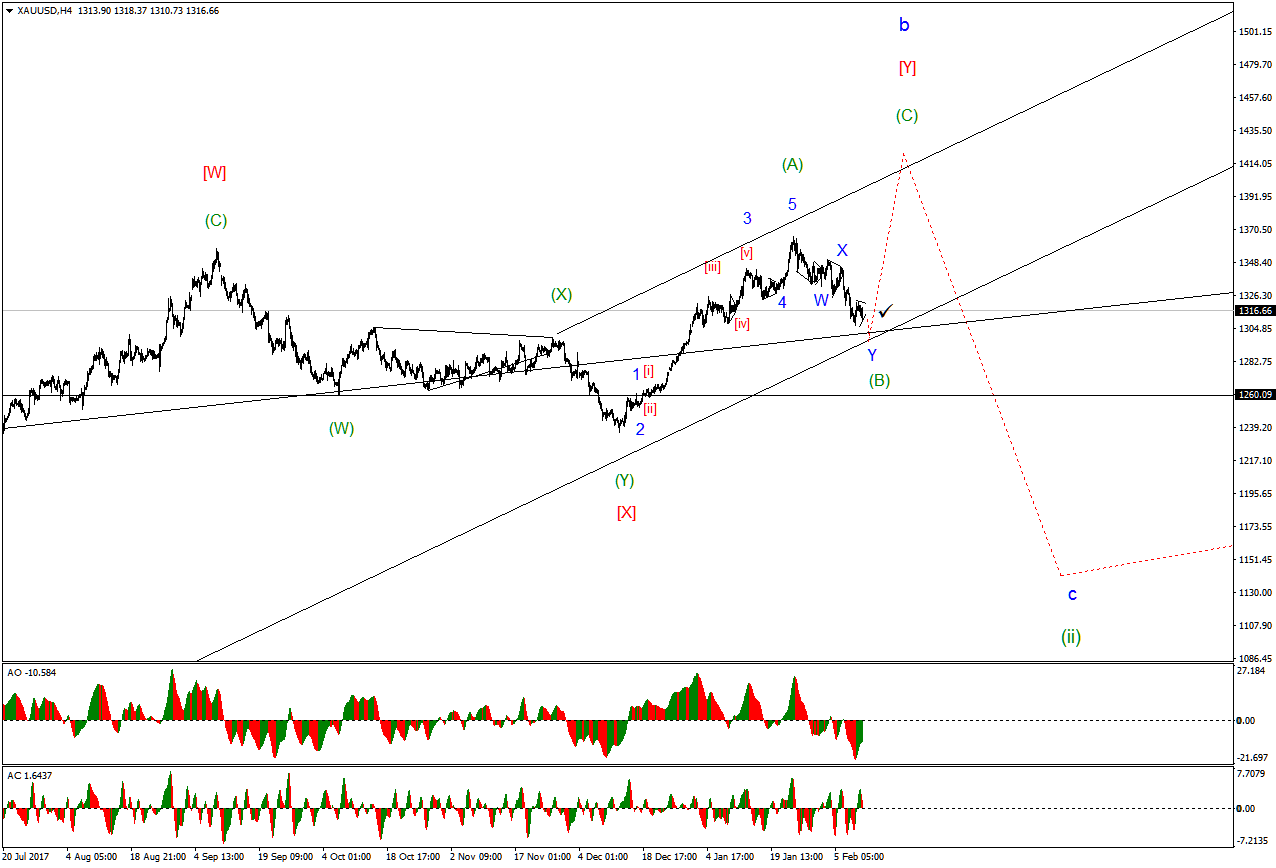
Task: Click the 1435.50 price axis value
Action: (1254, 131)
